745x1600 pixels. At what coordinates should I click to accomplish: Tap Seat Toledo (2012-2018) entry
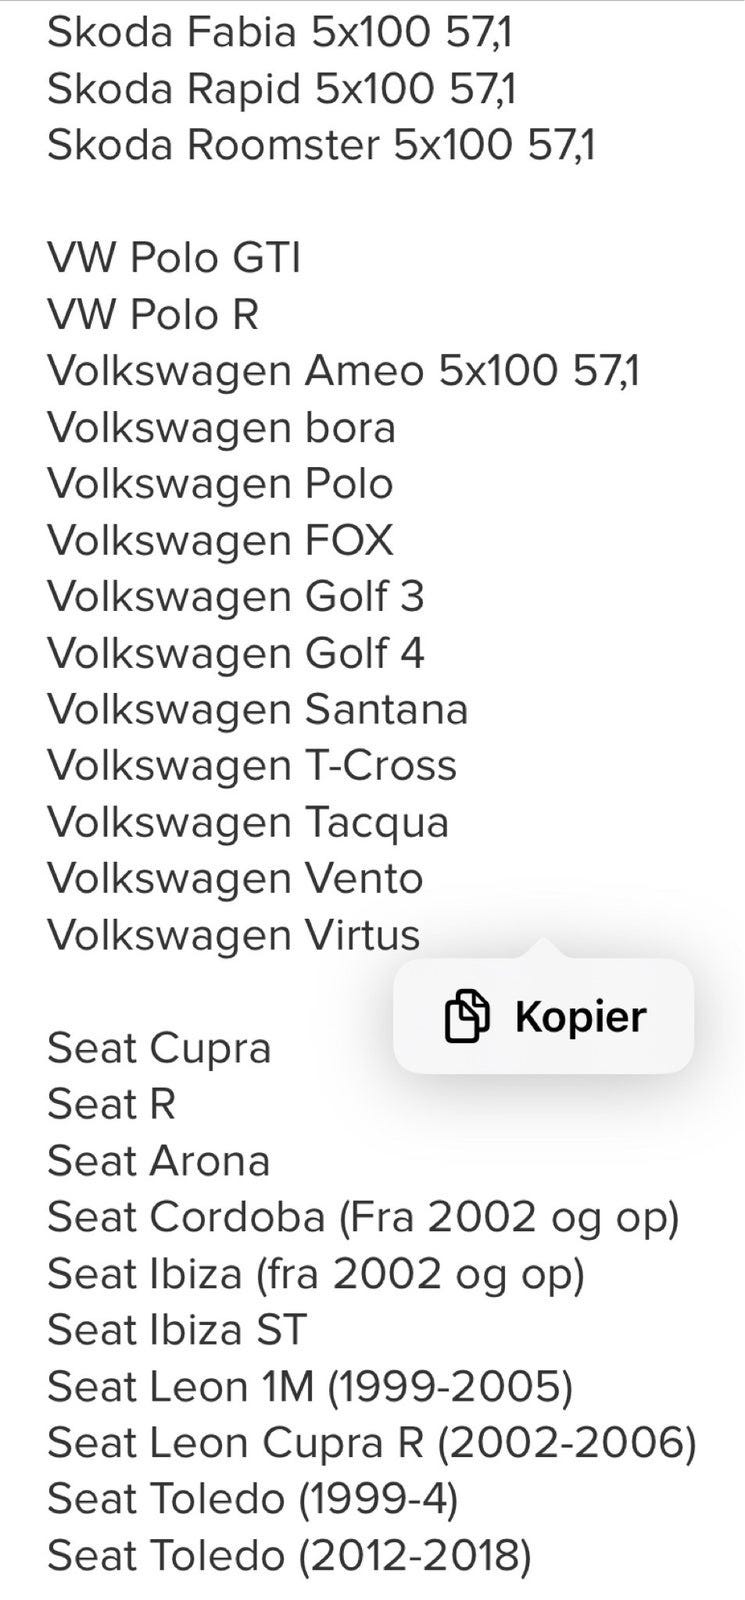tap(289, 1556)
